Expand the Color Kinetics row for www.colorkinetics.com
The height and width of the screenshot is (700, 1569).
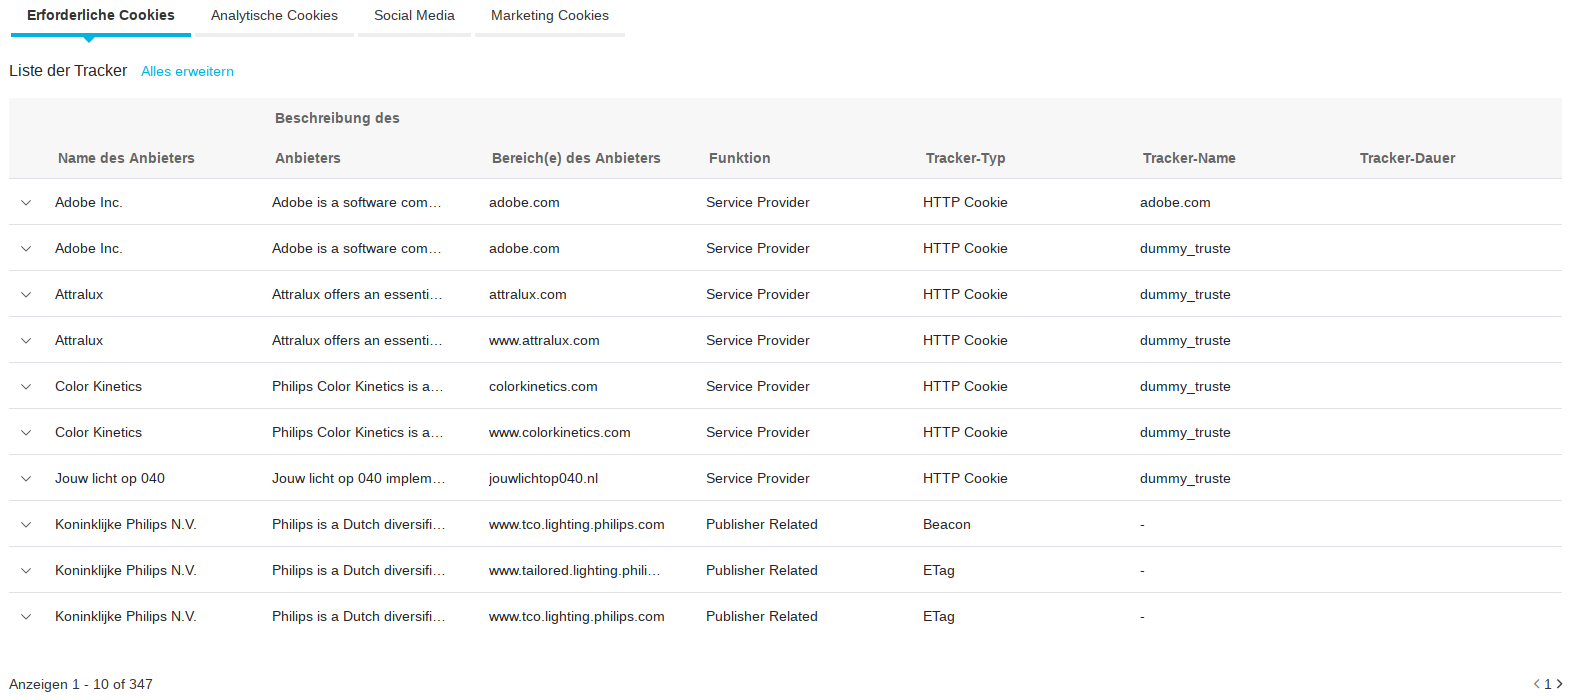[26, 433]
